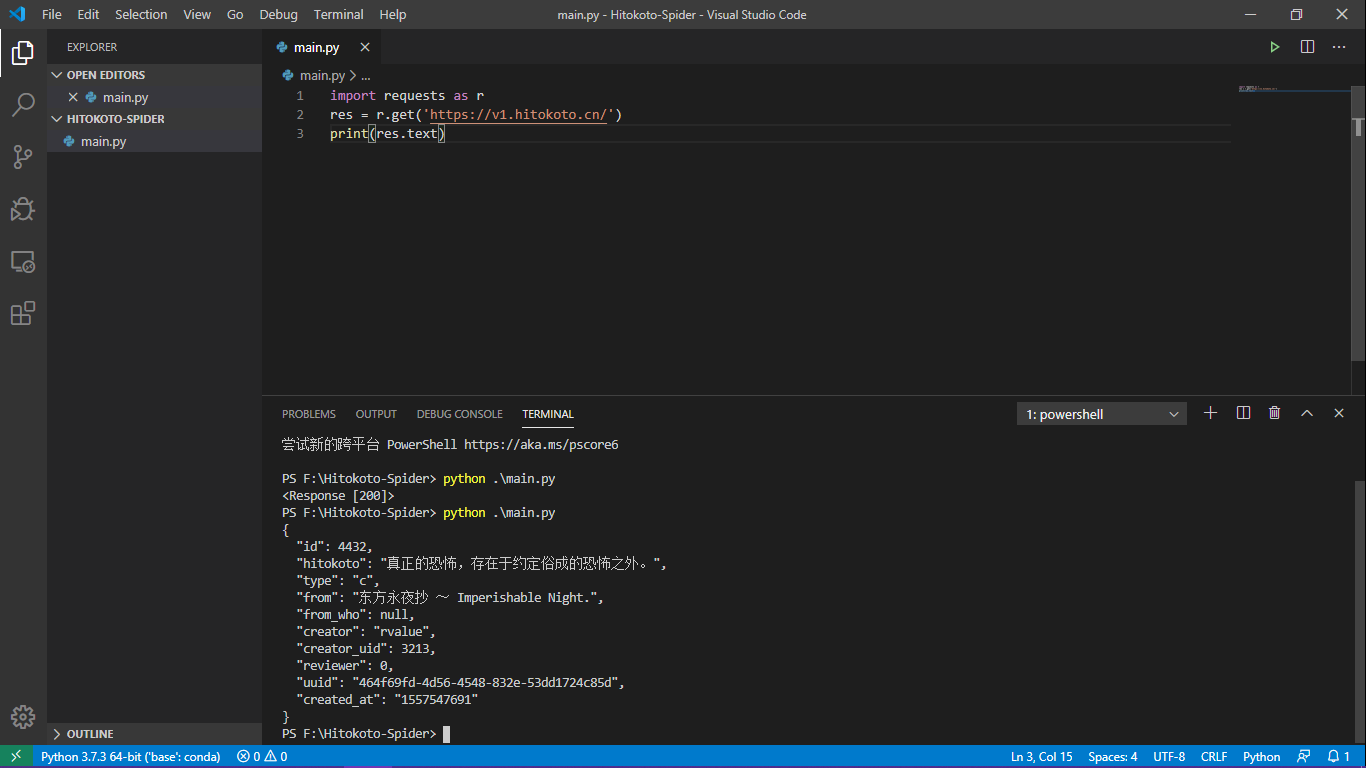Split the editor to the right
The height and width of the screenshot is (768, 1366).
coord(1307,47)
